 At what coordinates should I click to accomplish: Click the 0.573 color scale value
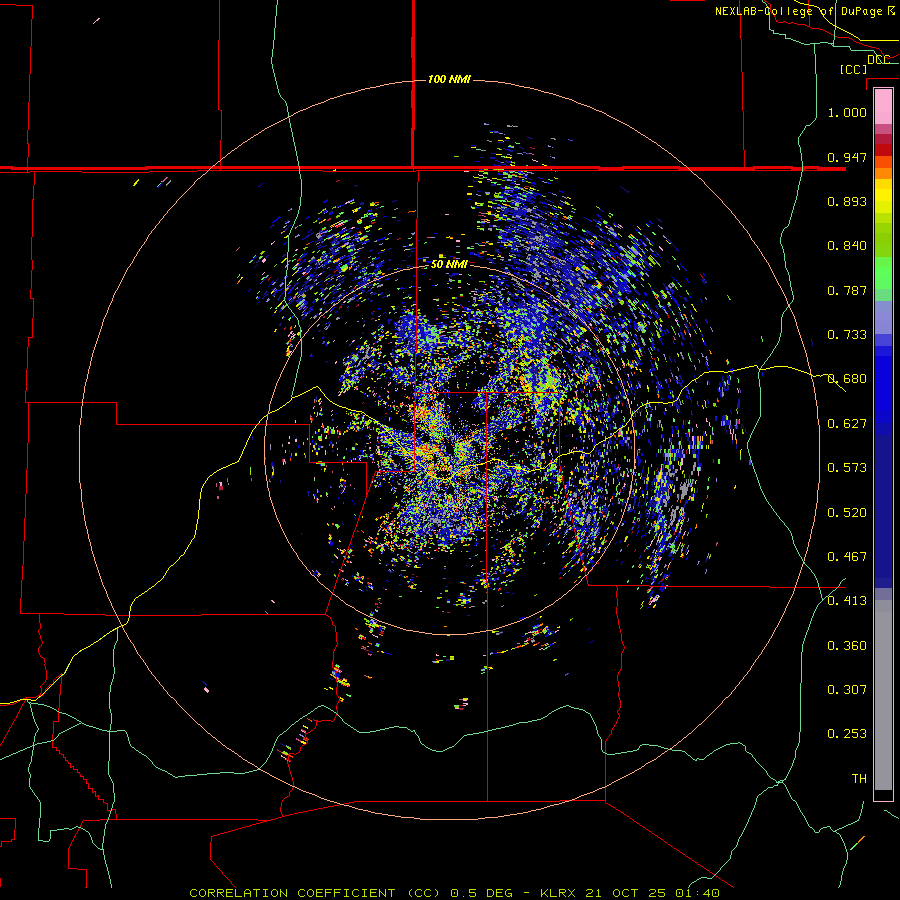pos(847,468)
